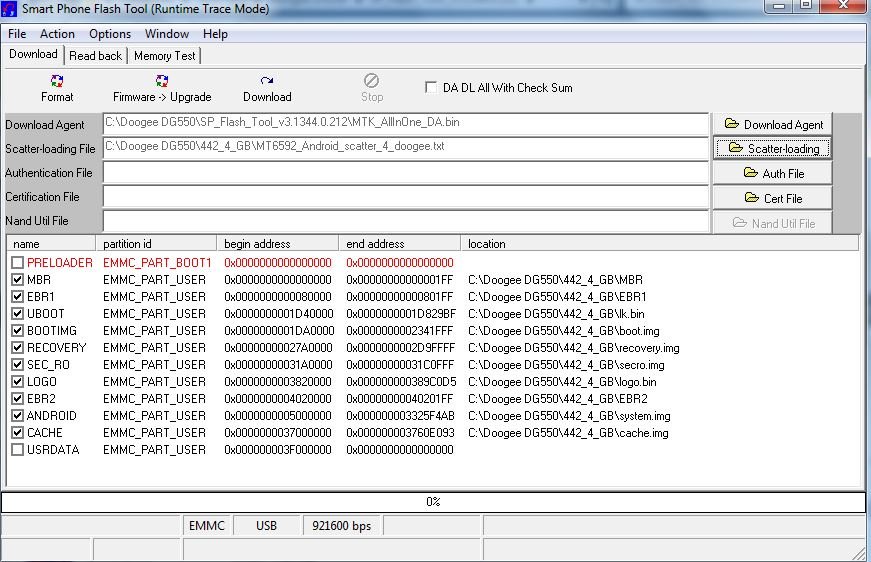Viewport: 871px width, 562px height.
Task: Click begin address 0x000000003F000000
Action: pos(278,450)
